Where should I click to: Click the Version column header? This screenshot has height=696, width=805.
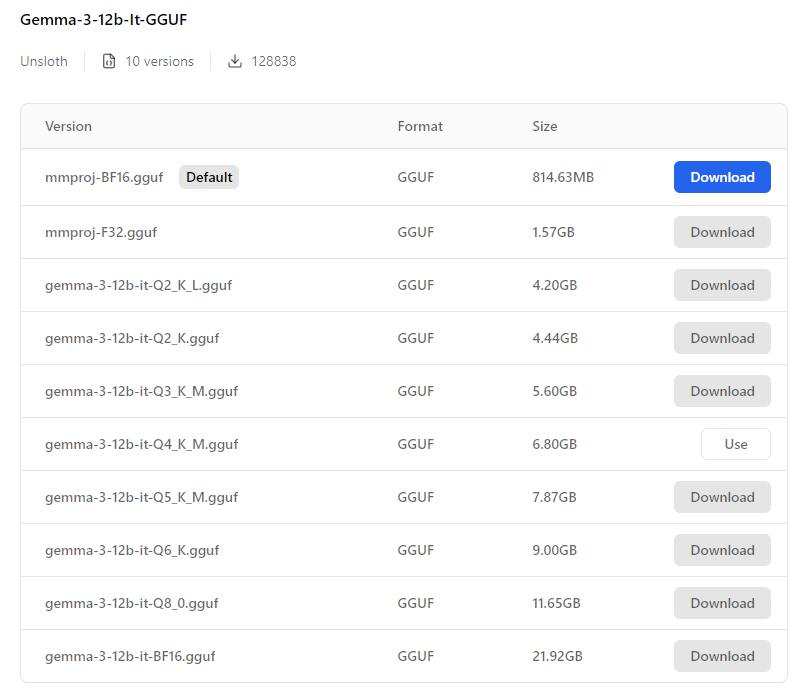point(68,126)
